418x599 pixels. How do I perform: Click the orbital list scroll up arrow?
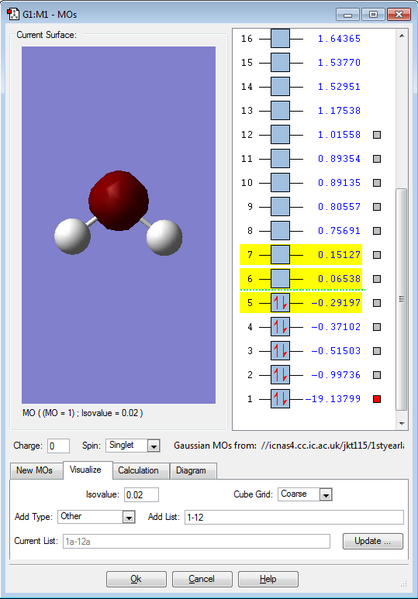click(402, 36)
